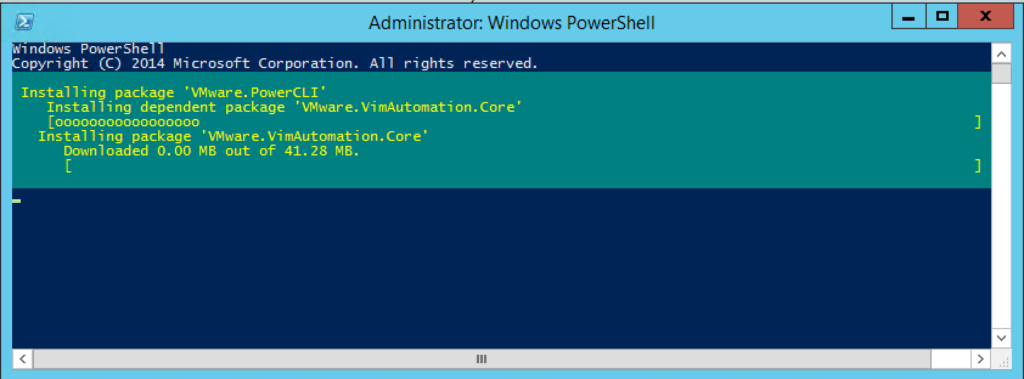Close the Administrator PowerShell window
1024x379 pixels.
click(x=985, y=18)
